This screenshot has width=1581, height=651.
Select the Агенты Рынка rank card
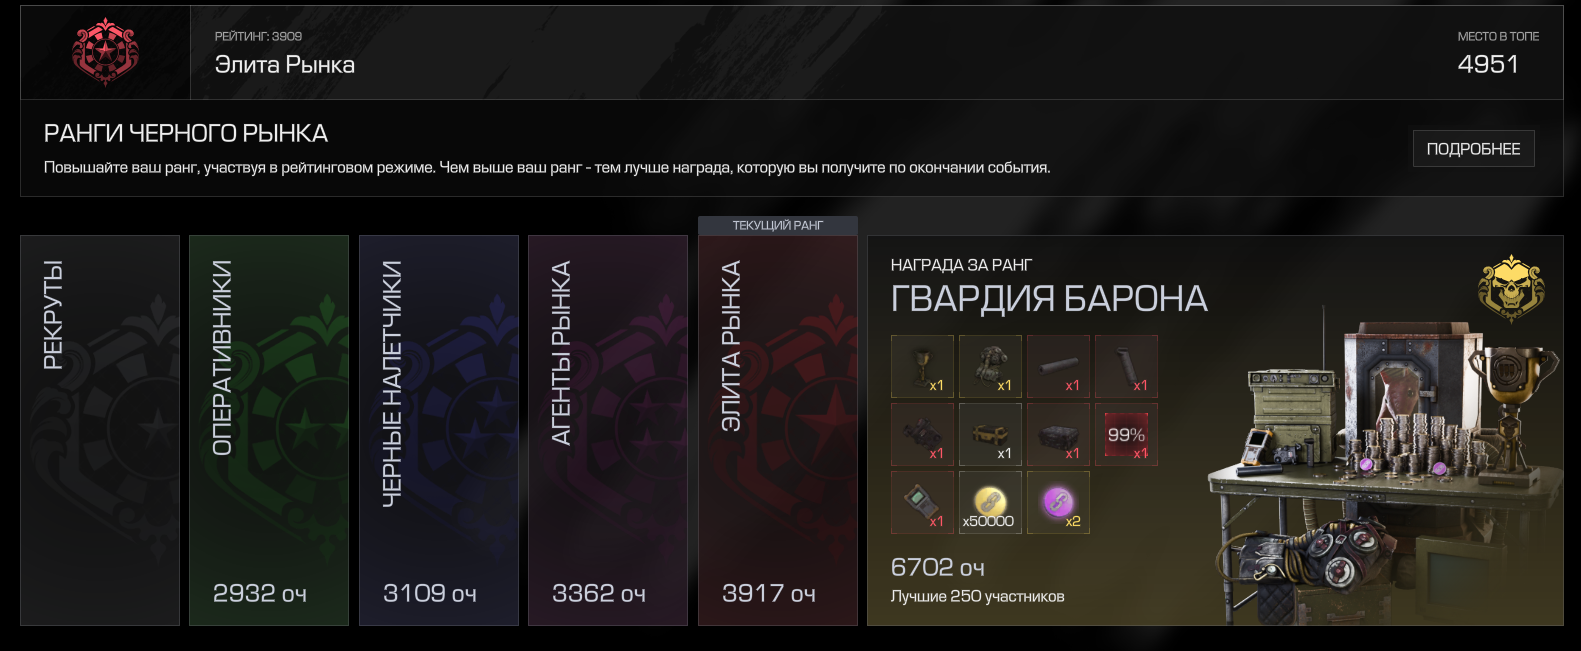pyautogui.click(x=608, y=431)
